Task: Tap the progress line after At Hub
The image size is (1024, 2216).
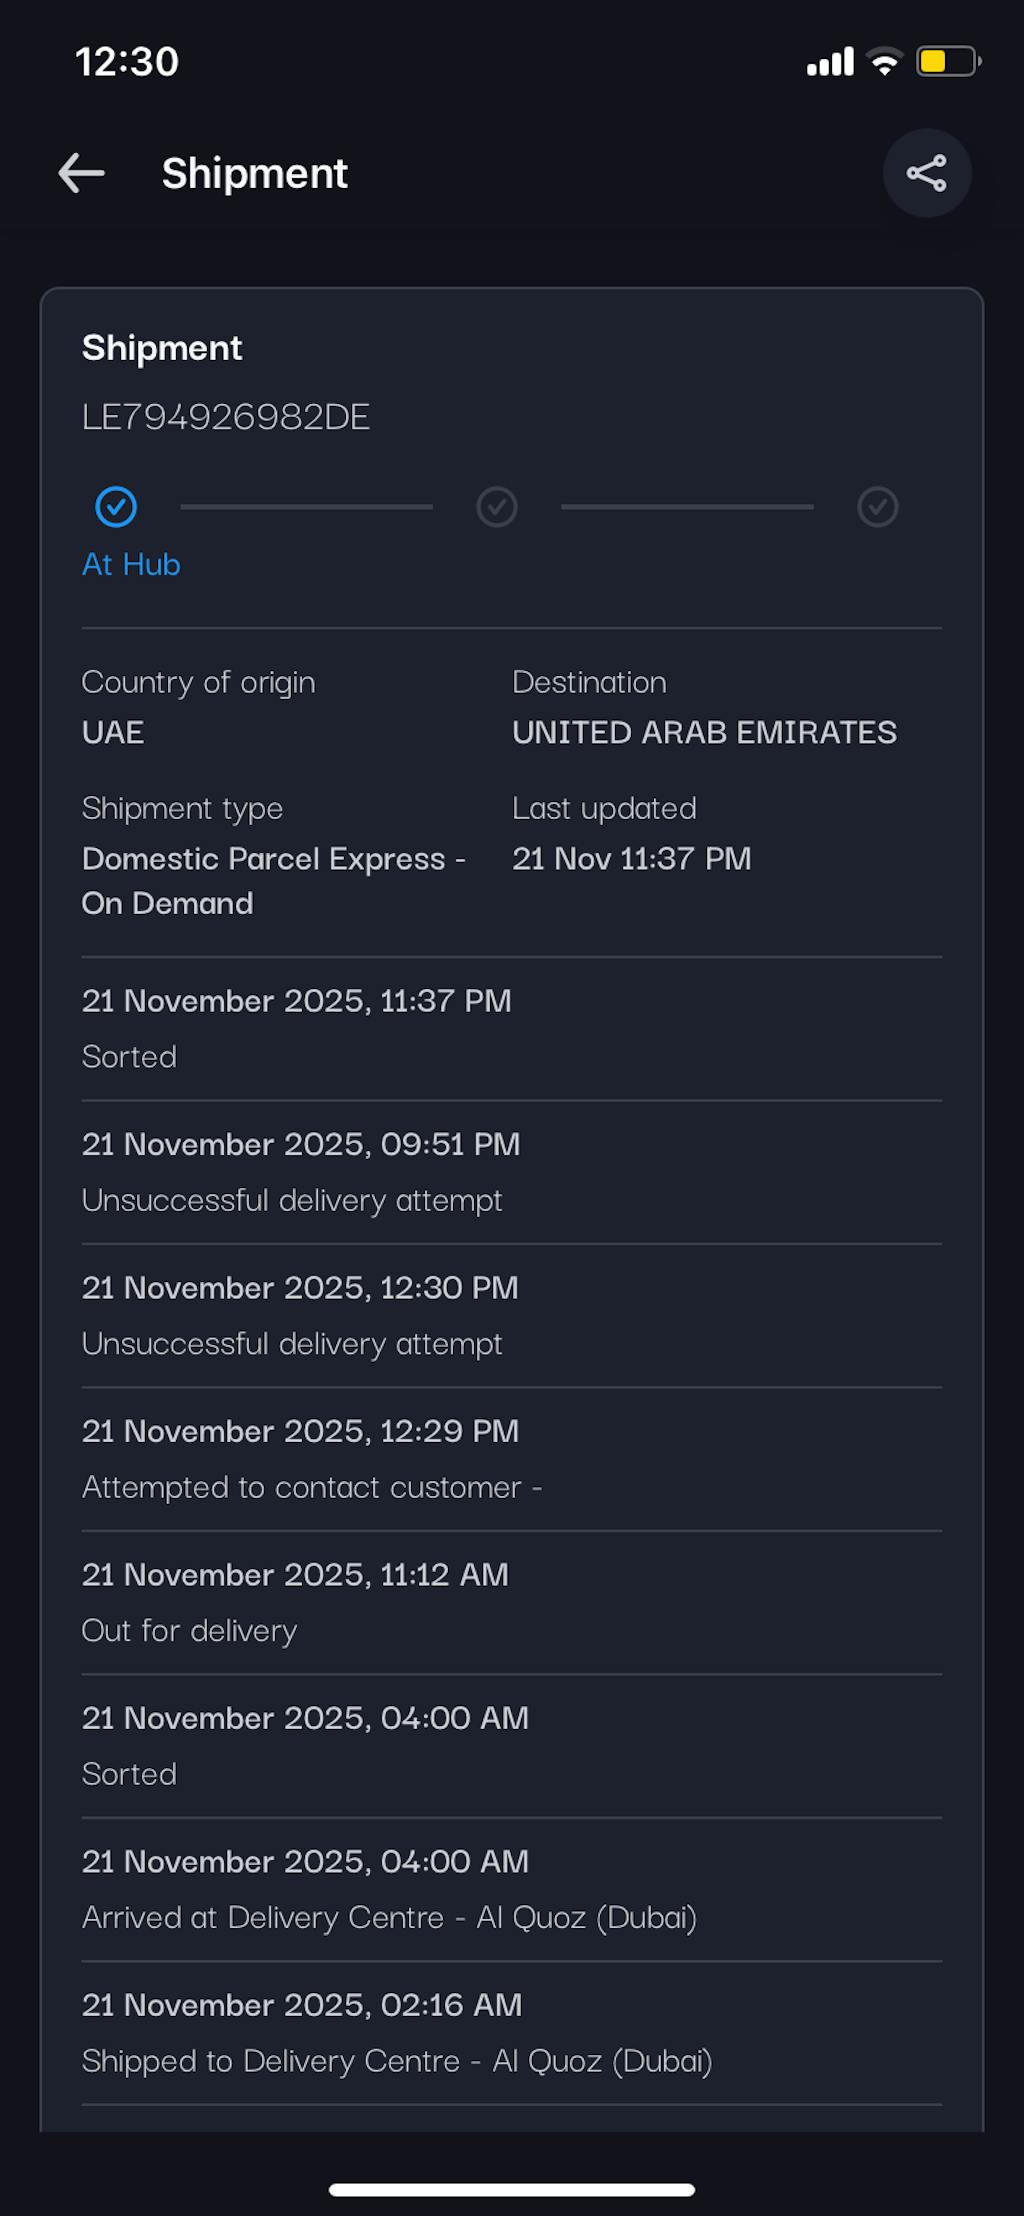Action: pyautogui.click(x=306, y=507)
